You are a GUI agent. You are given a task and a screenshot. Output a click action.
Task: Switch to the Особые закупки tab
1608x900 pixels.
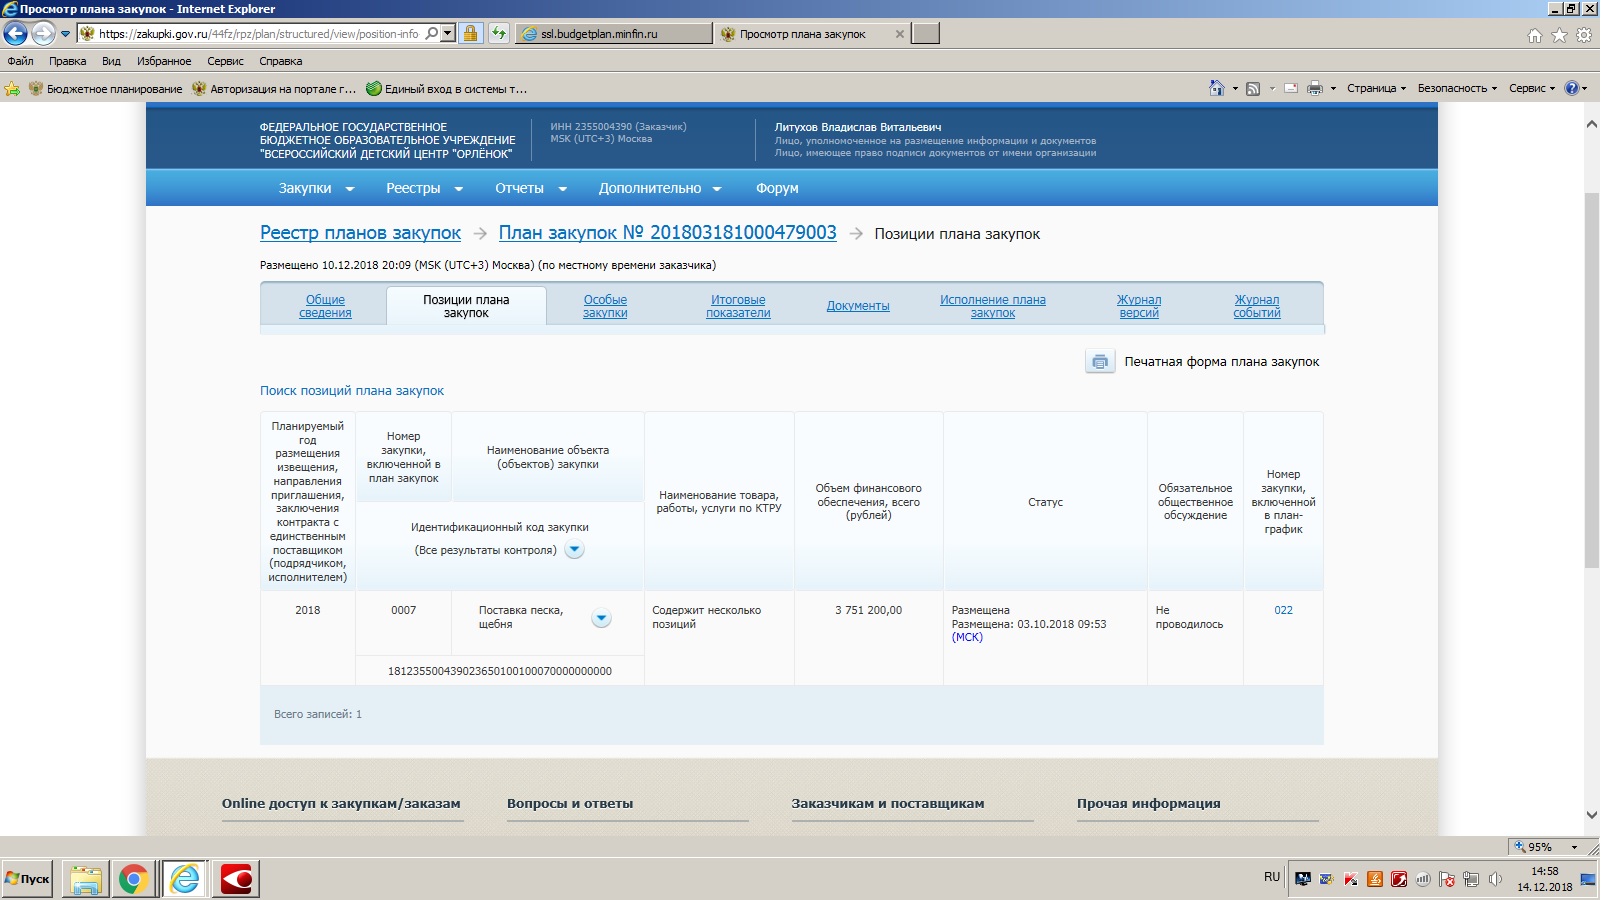605,306
